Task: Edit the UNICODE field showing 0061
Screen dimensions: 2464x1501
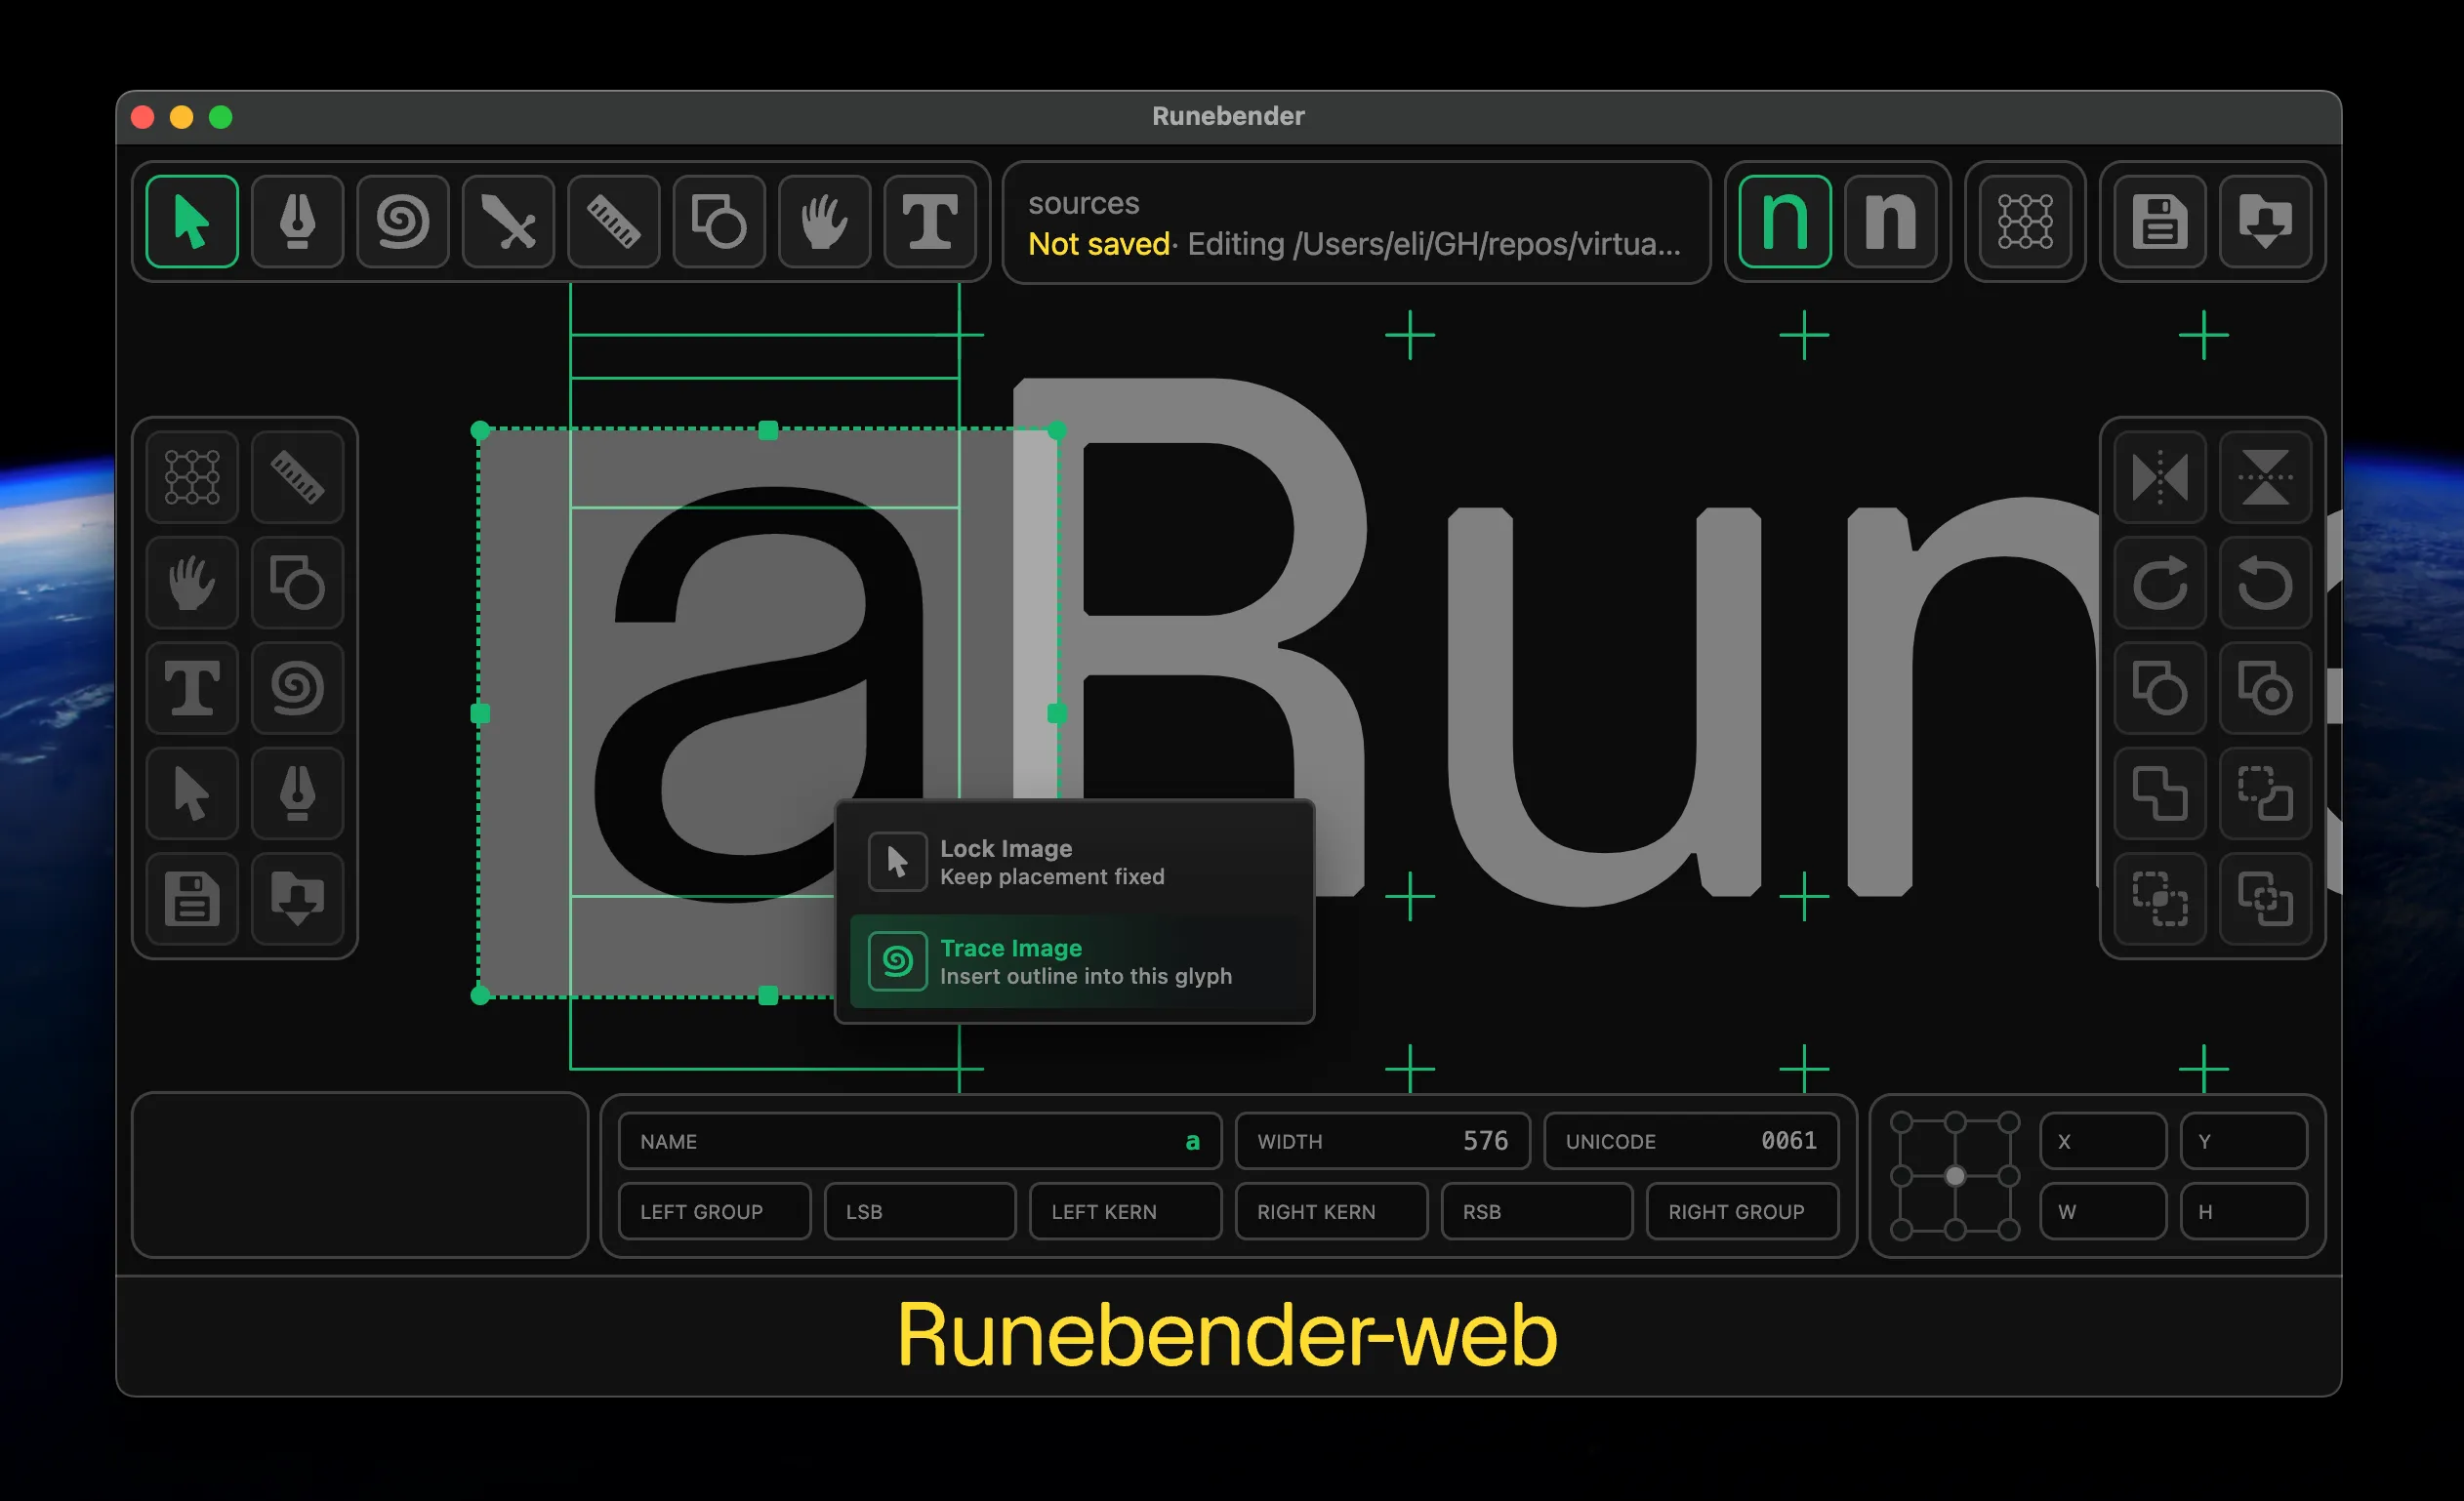Action: pos(1691,1141)
